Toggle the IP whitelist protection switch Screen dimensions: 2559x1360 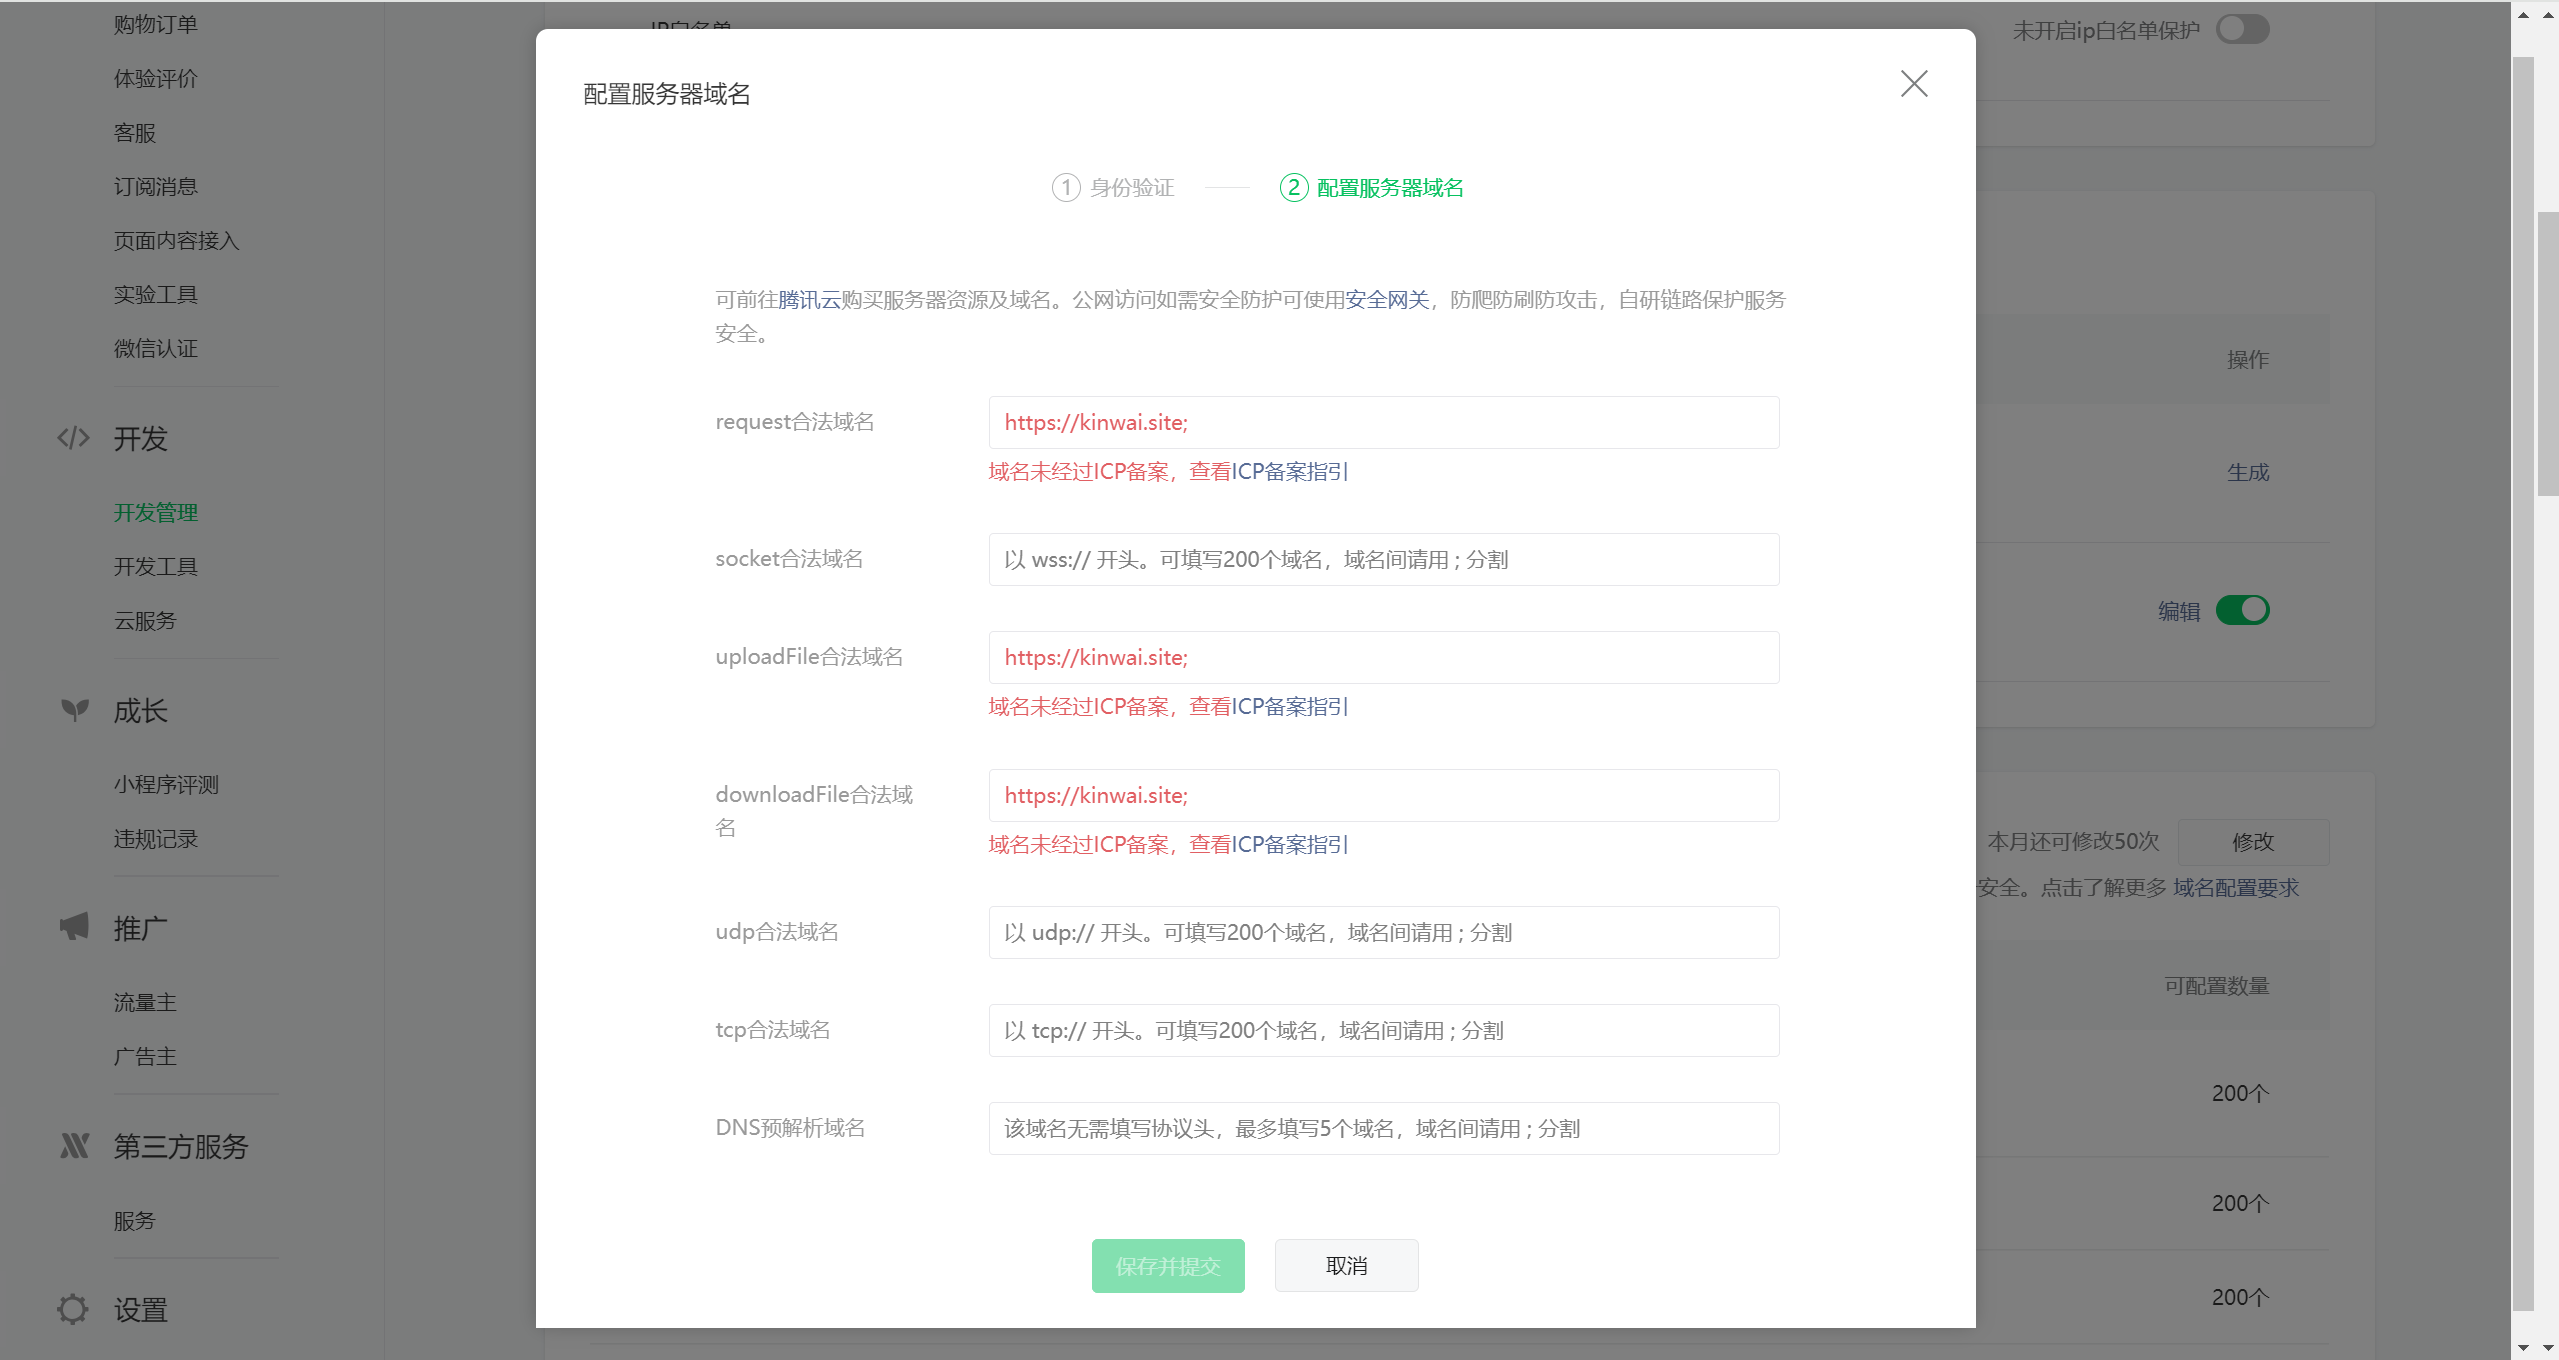2241,29
